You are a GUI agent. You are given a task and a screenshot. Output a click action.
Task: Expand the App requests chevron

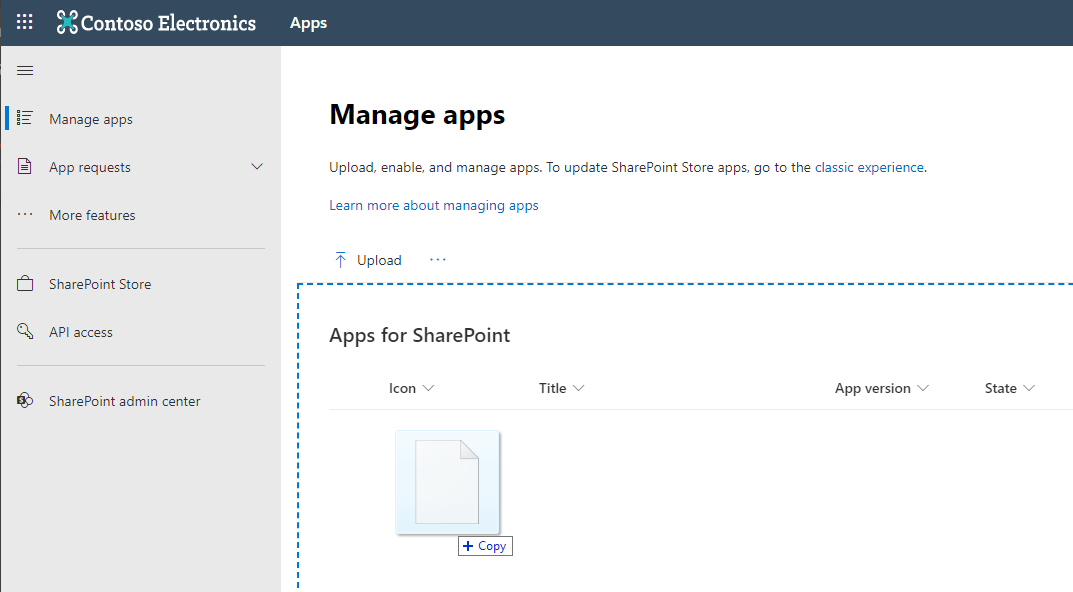257,166
